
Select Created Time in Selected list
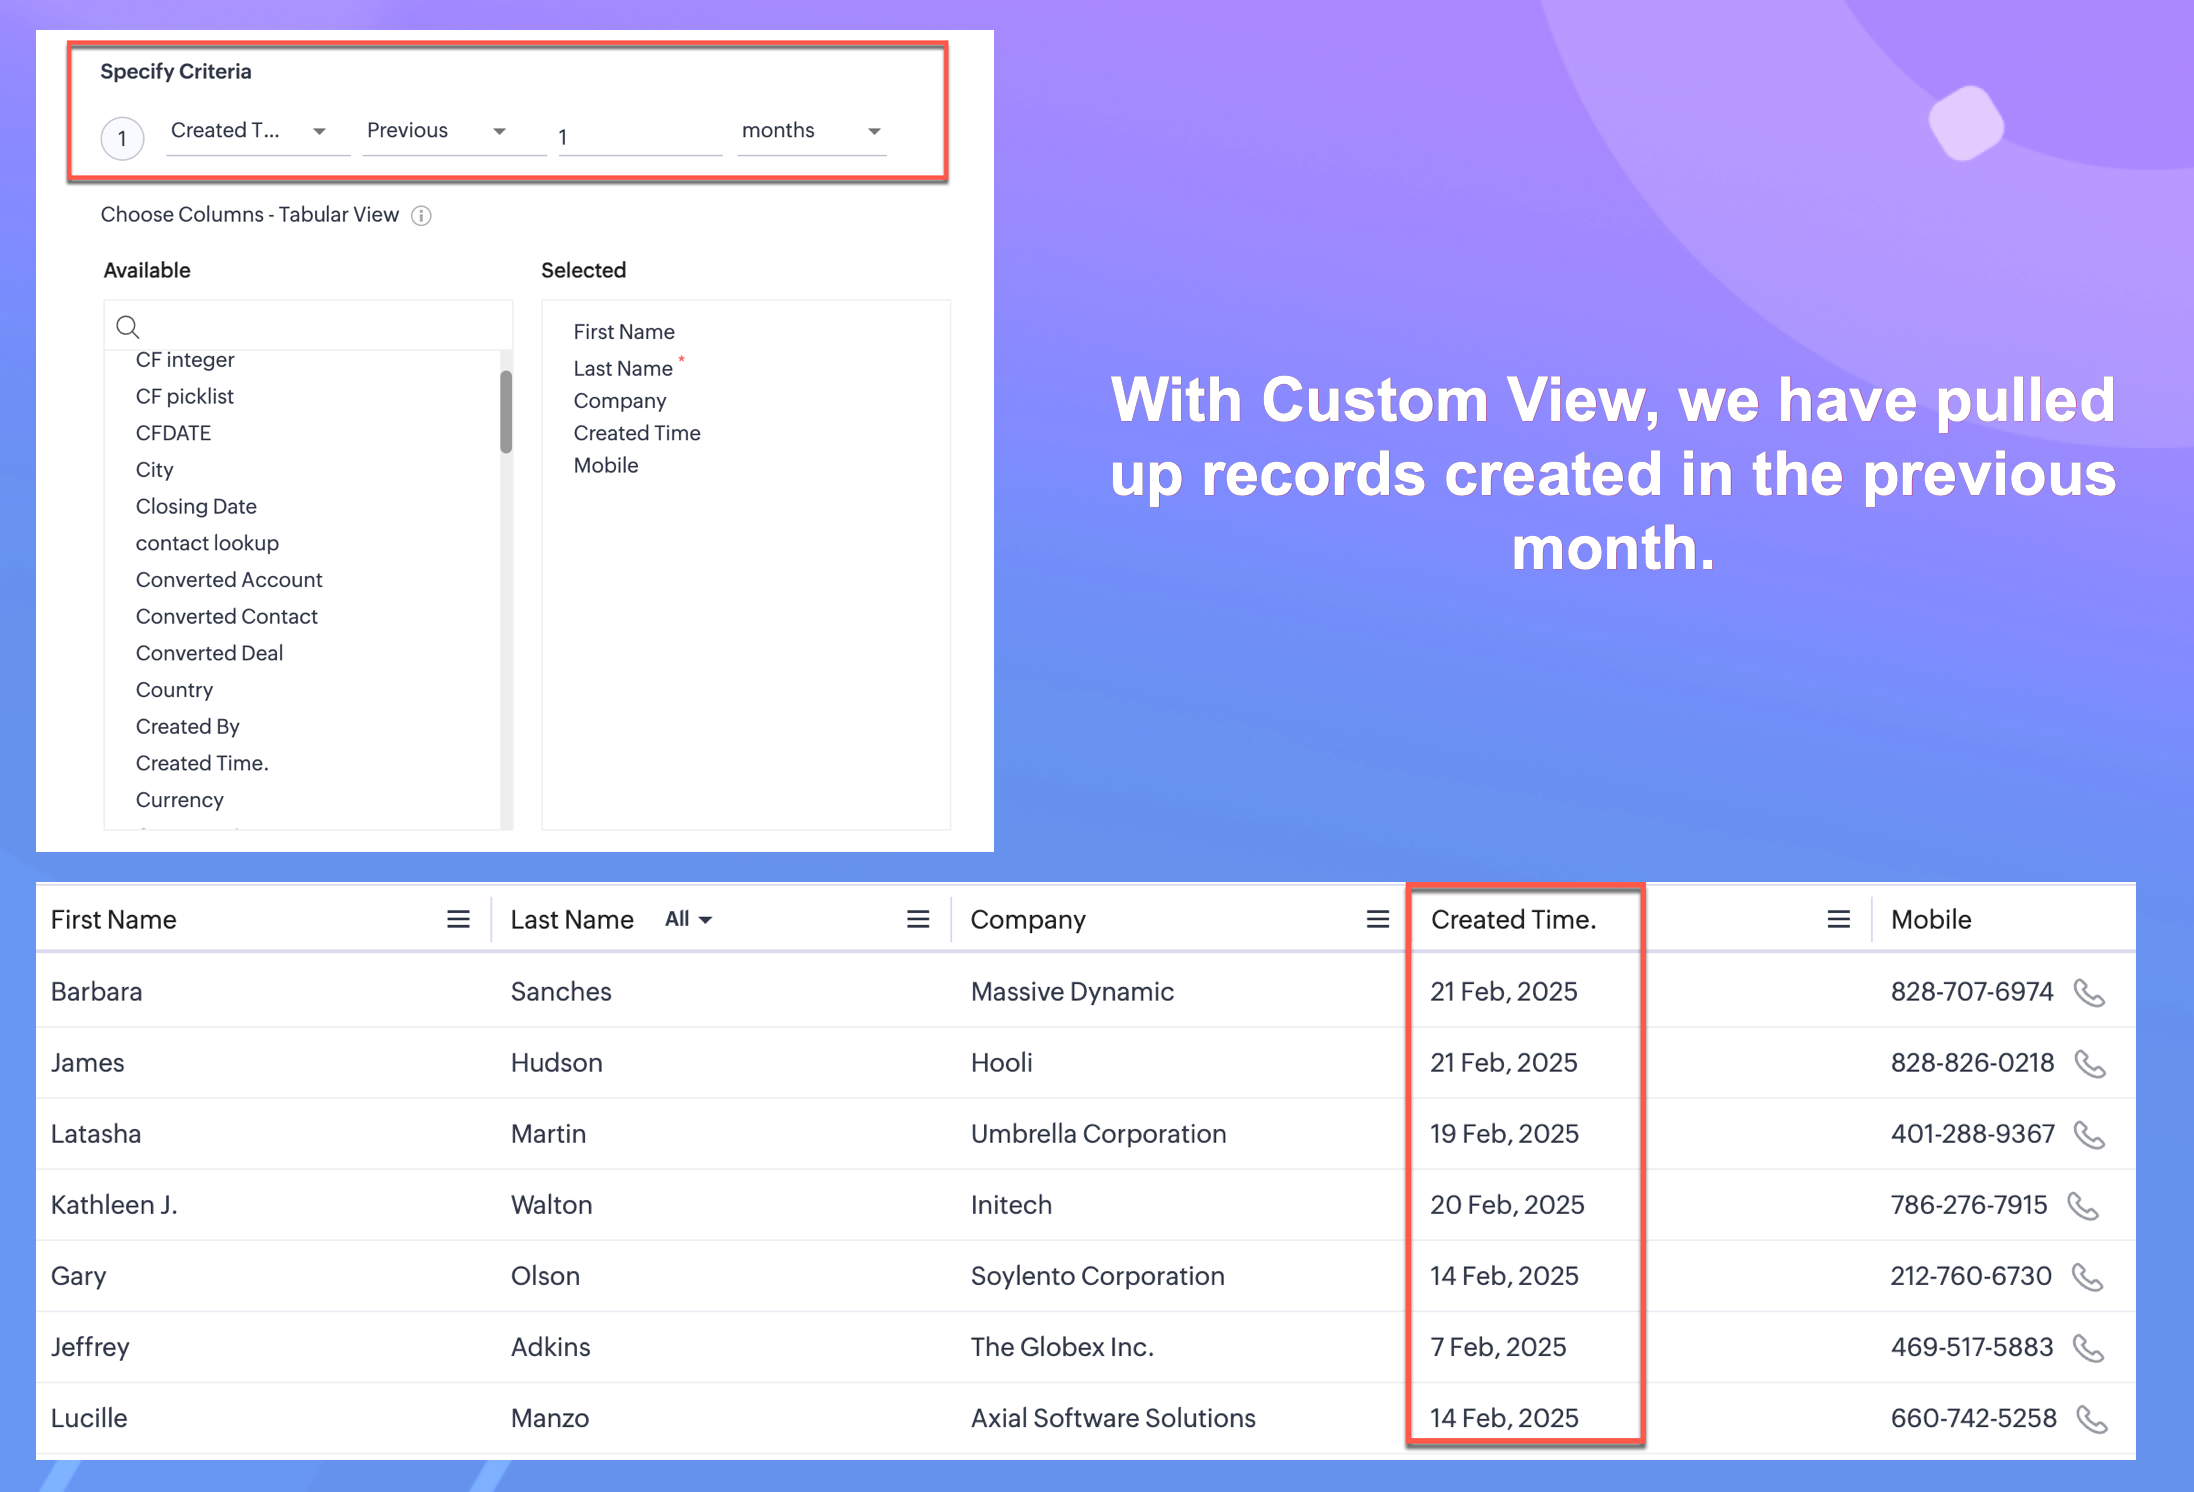point(637,433)
